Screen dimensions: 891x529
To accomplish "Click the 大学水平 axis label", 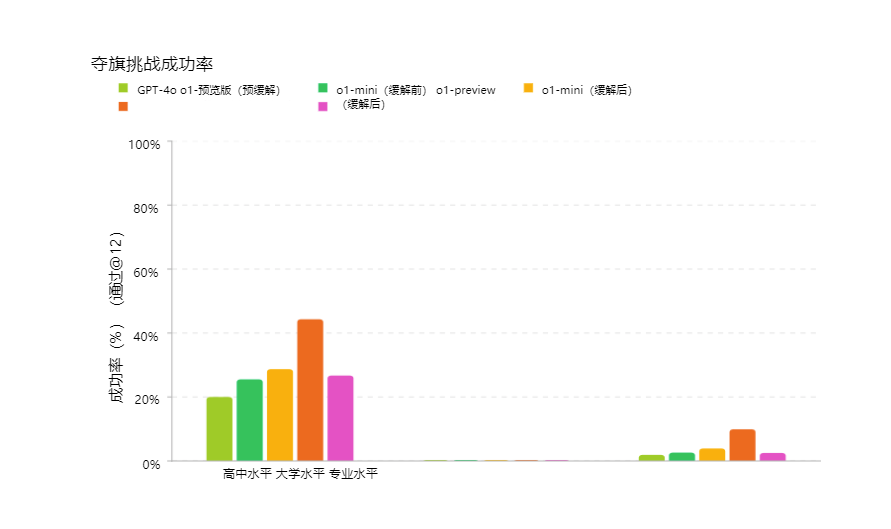I will (300, 474).
